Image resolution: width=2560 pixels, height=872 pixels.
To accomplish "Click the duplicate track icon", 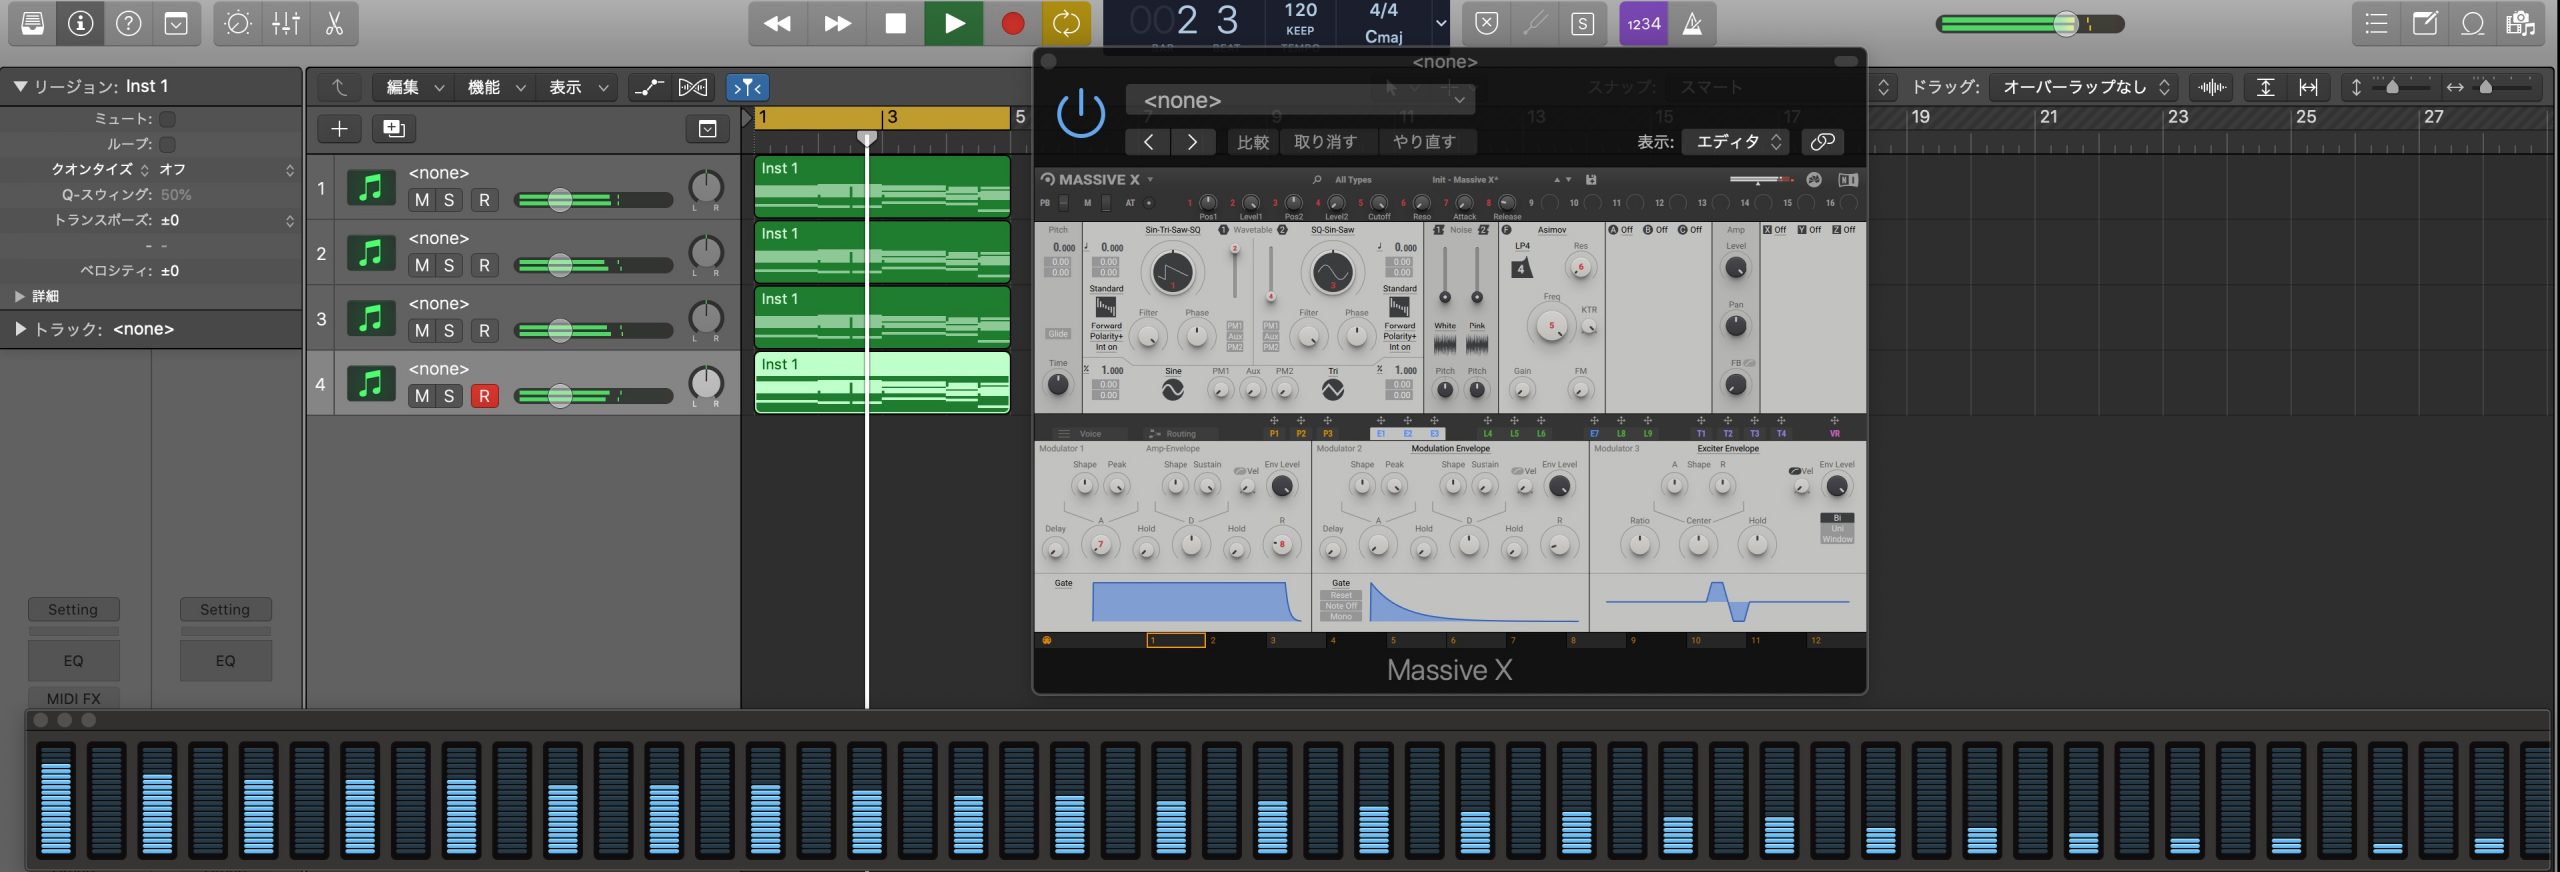I will (x=394, y=128).
